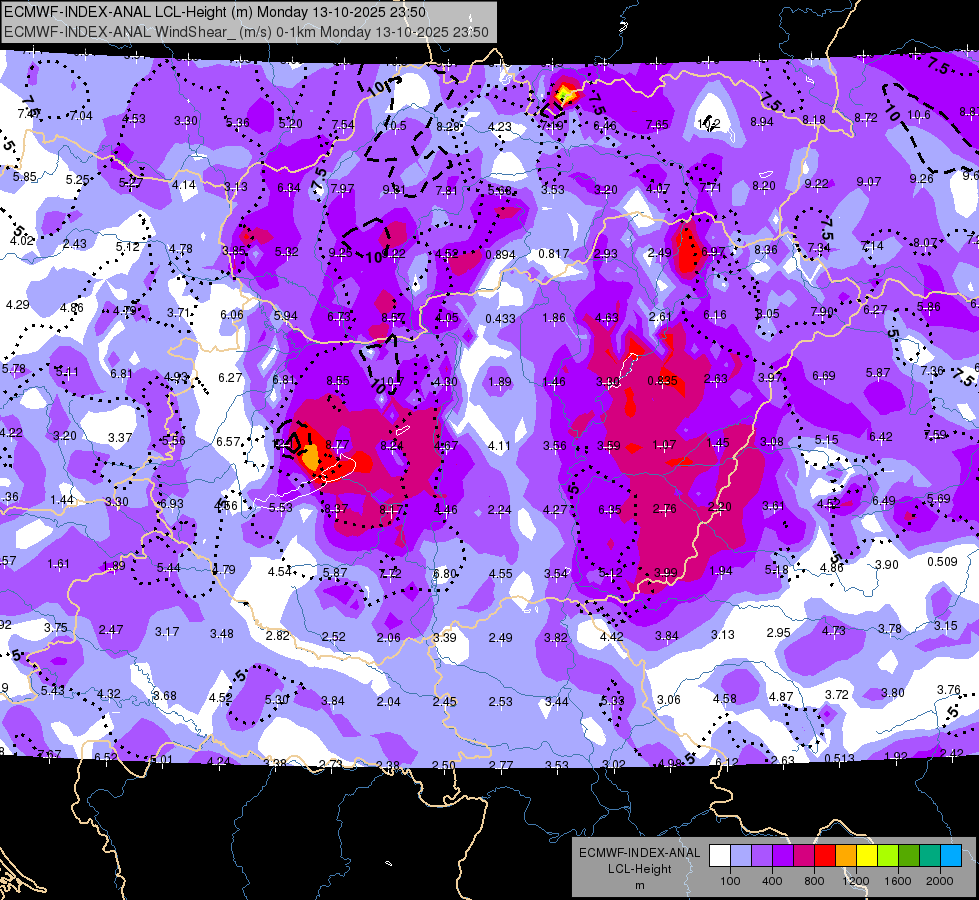Click the WindShear 0-1km title line
Image resolution: width=979 pixels, height=900 pixels.
click(246, 32)
